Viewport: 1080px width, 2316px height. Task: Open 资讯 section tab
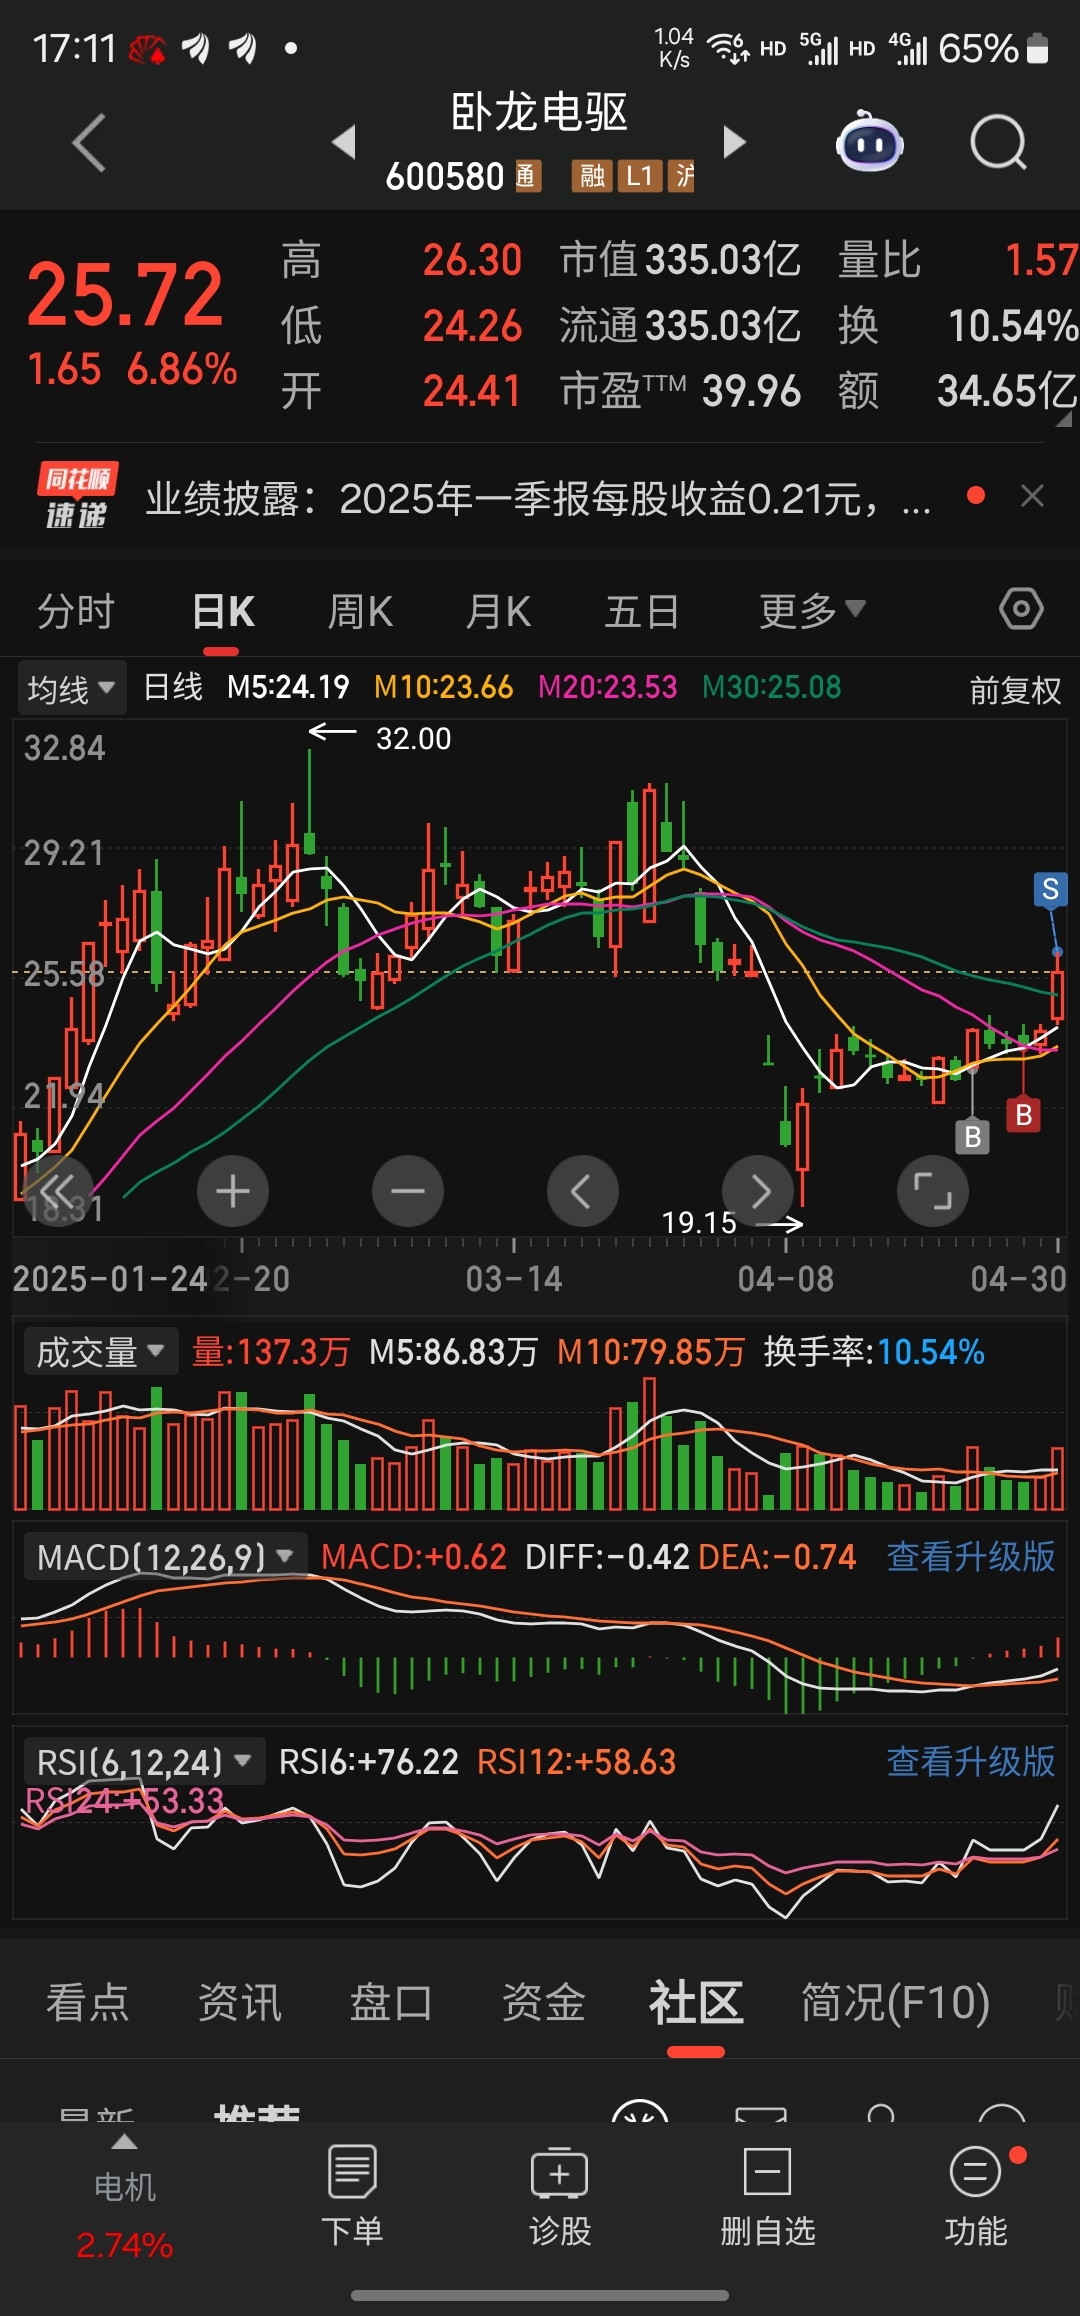pyautogui.click(x=239, y=2003)
